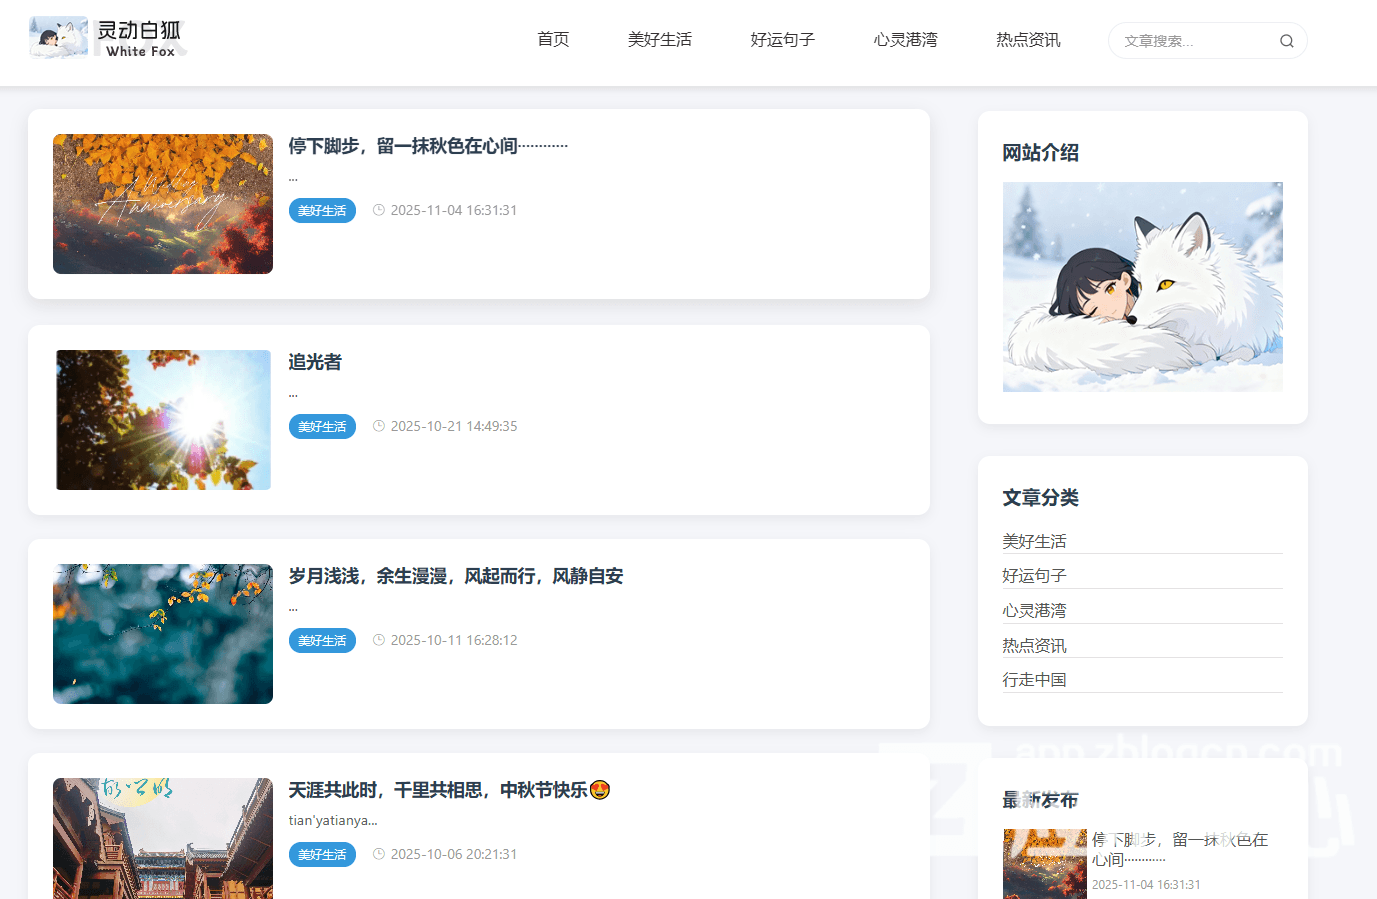Click the clock icon beside 2025-11-04 timestamp
The height and width of the screenshot is (899, 1377).
pyautogui.click(x=378, y=210)
